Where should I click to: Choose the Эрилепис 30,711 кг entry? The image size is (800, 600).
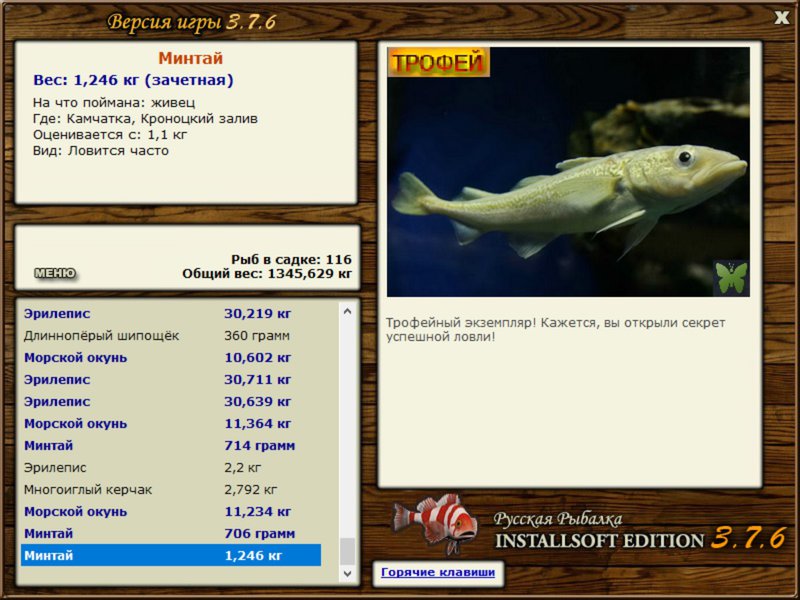point(171,380)
